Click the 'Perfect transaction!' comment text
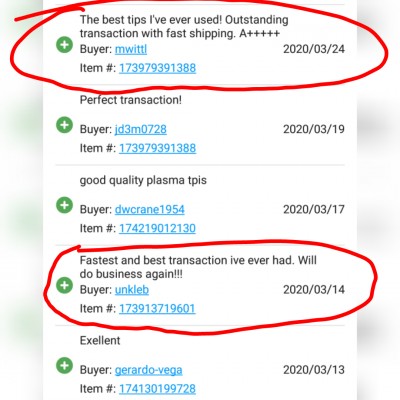Image resolution: width=400 pixels, height=400 pixels. click(131, 100)
